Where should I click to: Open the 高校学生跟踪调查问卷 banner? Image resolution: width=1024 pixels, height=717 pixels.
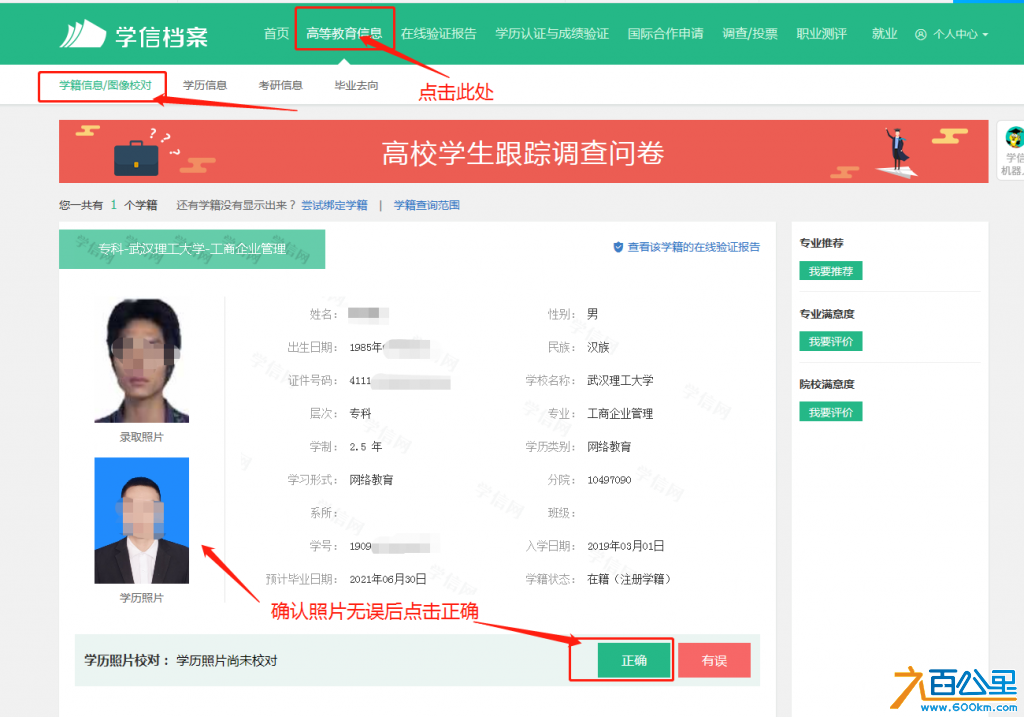click(523, 151)
